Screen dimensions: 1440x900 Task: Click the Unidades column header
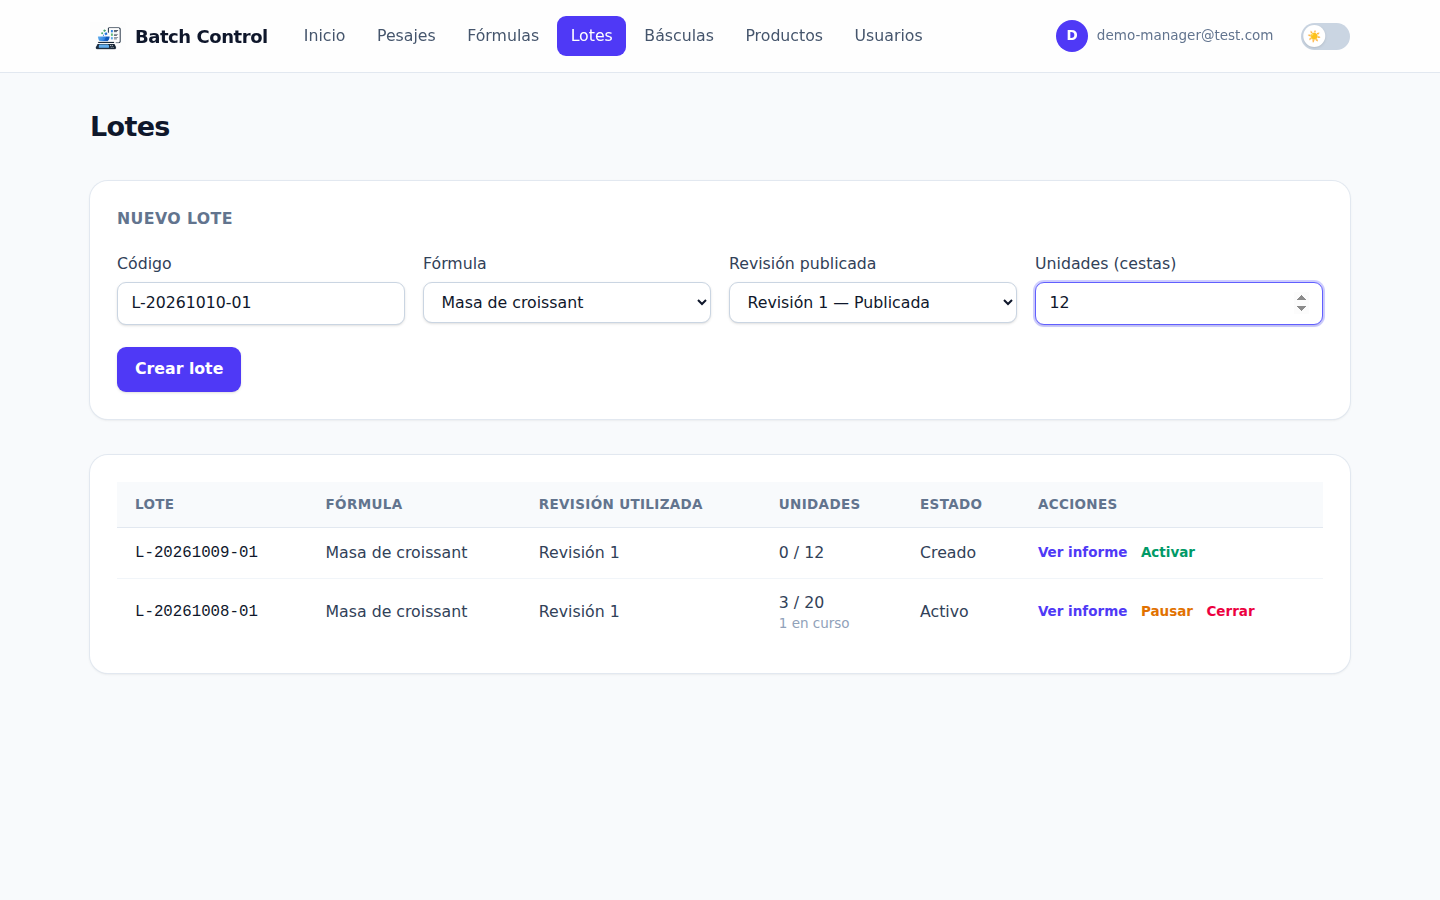pyautogui.click(x=820, y=504)
